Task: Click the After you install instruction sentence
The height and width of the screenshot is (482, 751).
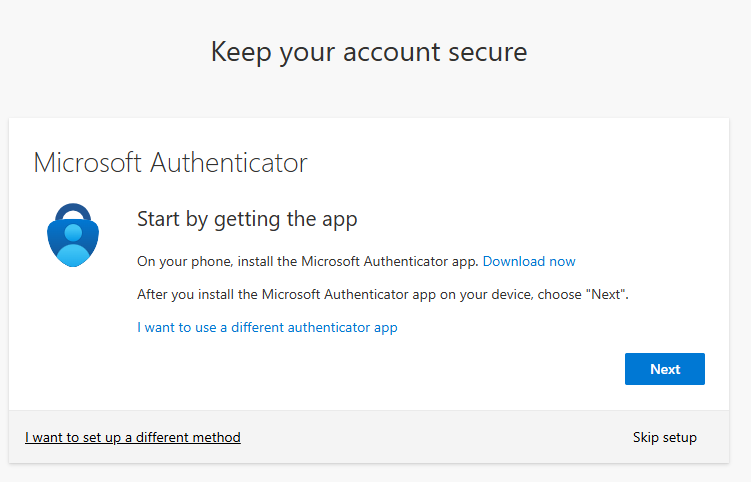Action: pos(383,294)
